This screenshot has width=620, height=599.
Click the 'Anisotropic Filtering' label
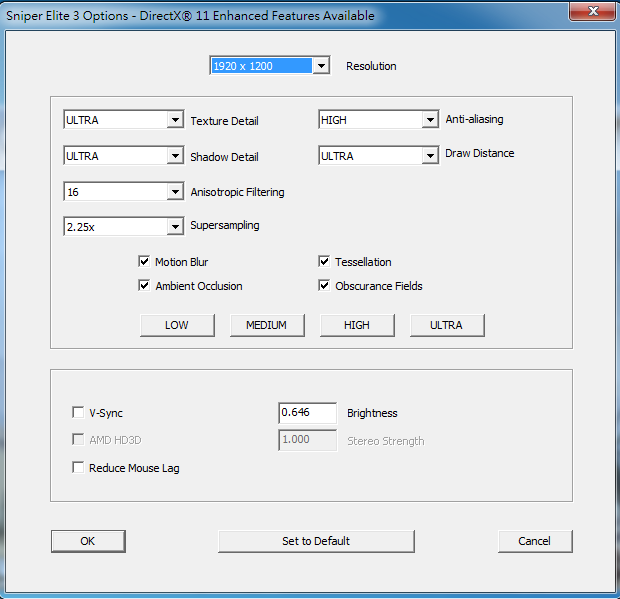238,192
